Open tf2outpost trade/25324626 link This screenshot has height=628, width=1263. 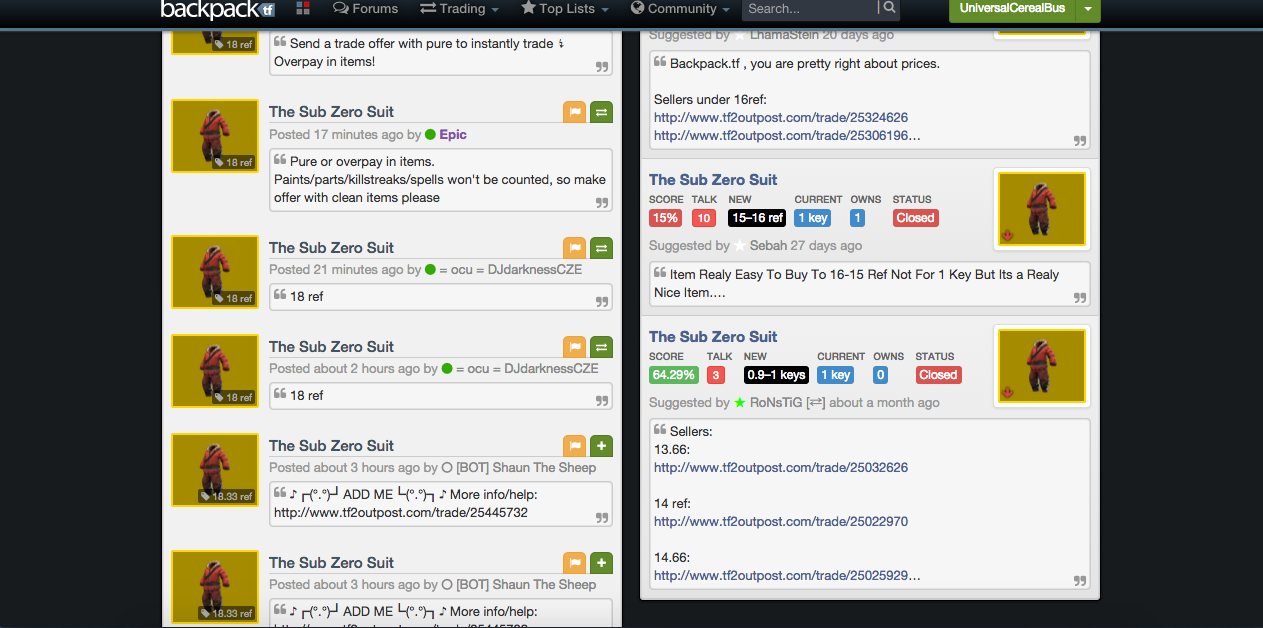[781, 117]
